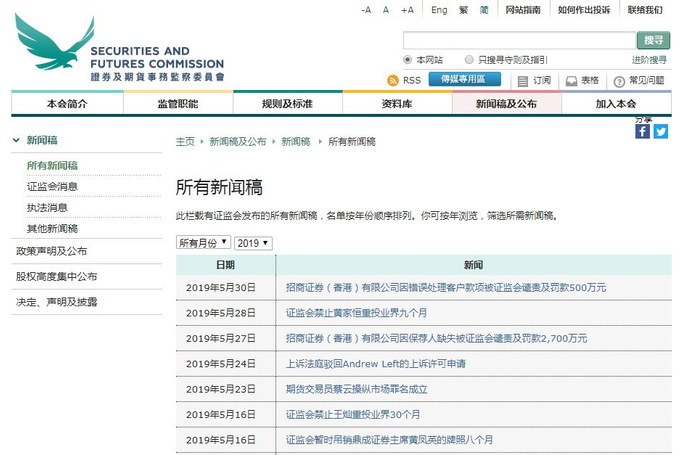Open the 所有月份 month dropdown

[x=203, y=243]
